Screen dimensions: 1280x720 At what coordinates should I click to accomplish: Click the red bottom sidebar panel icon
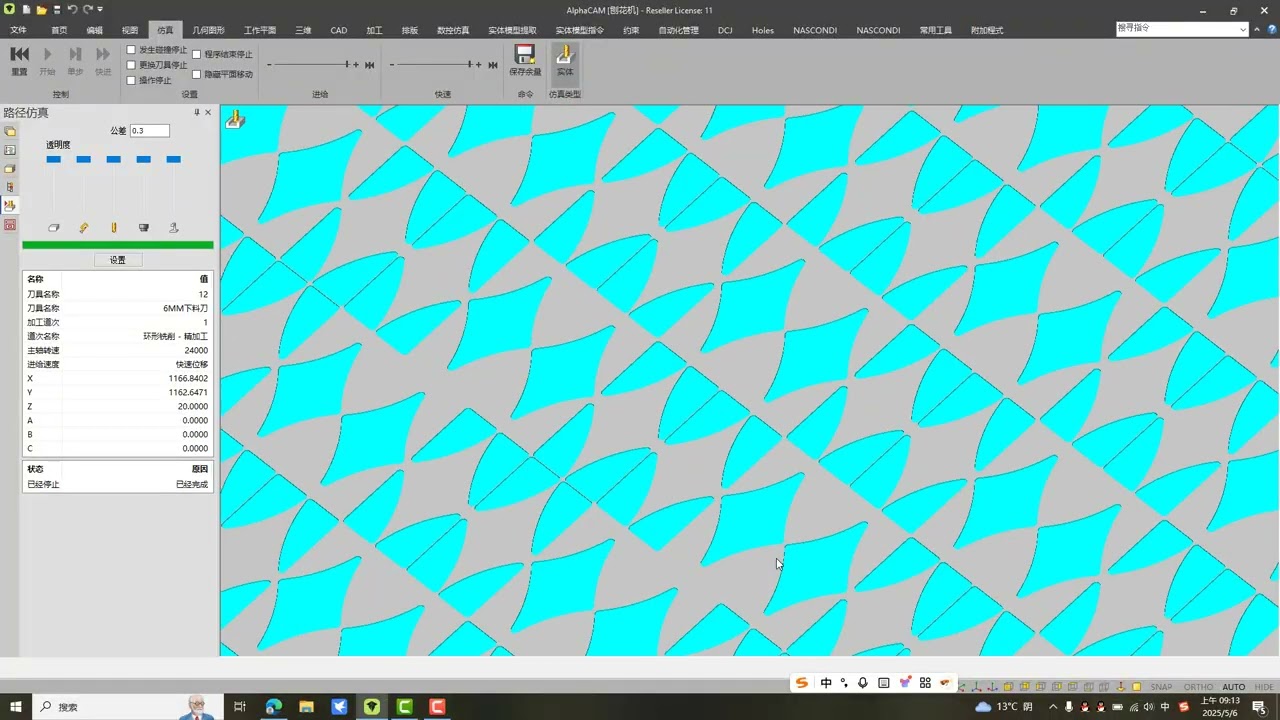(x=10, y=225)
